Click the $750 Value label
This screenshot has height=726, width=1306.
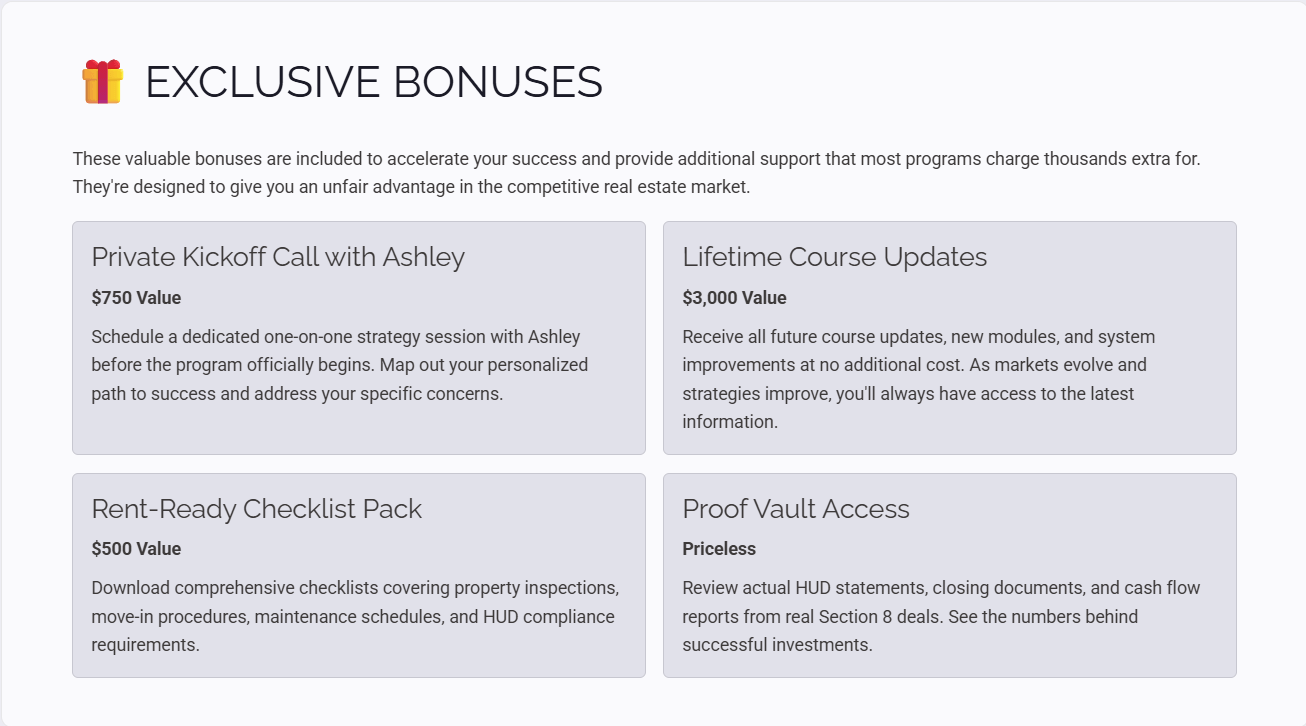tap(136, 298)
